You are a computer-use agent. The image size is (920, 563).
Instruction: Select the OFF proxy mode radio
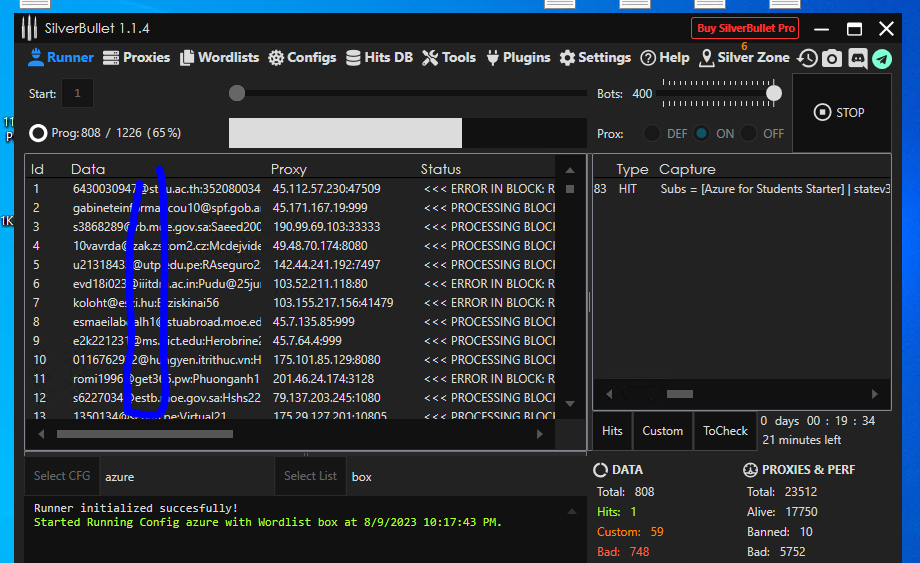click(748, 133)
